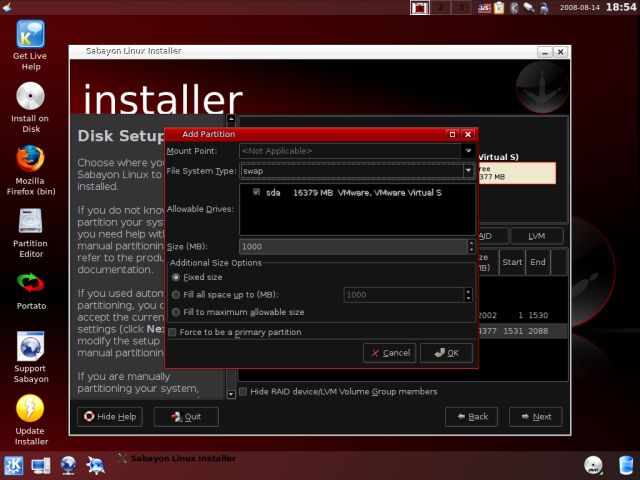Screen dimensions: 640x480
Task: Click the 18:54 clock in top panel
Action: (620, 7)
